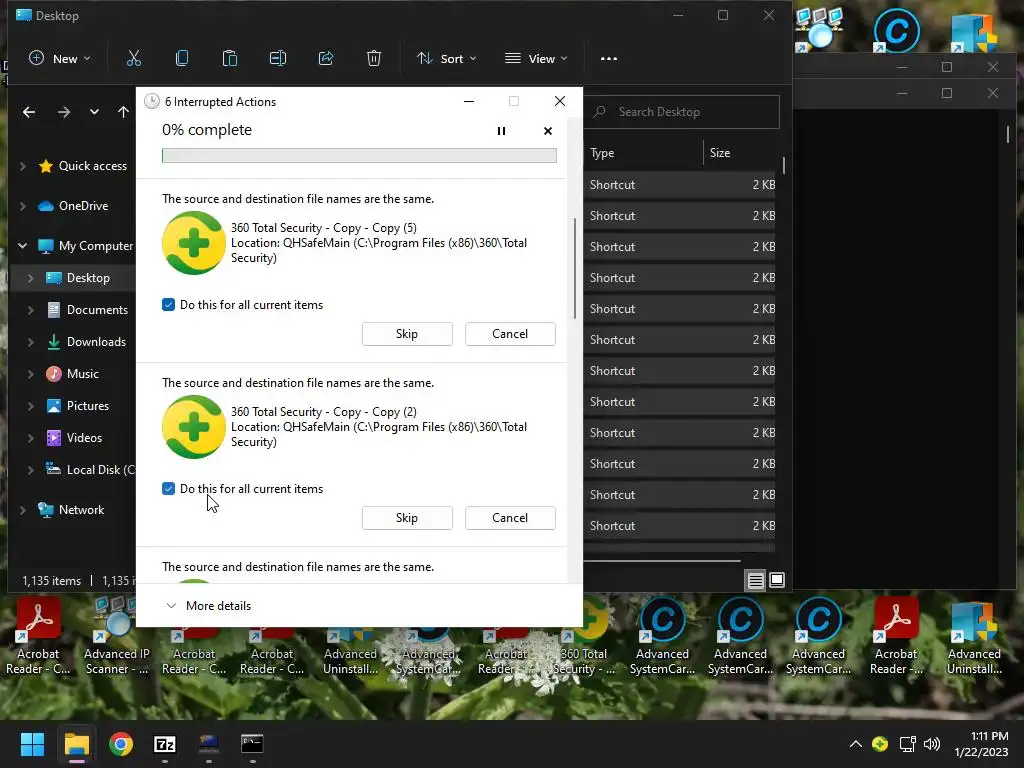Switch to large thumbnails view icon
Image resolution: width=1024 pixels, height=768 pixels.
click(x=777, y=580)
